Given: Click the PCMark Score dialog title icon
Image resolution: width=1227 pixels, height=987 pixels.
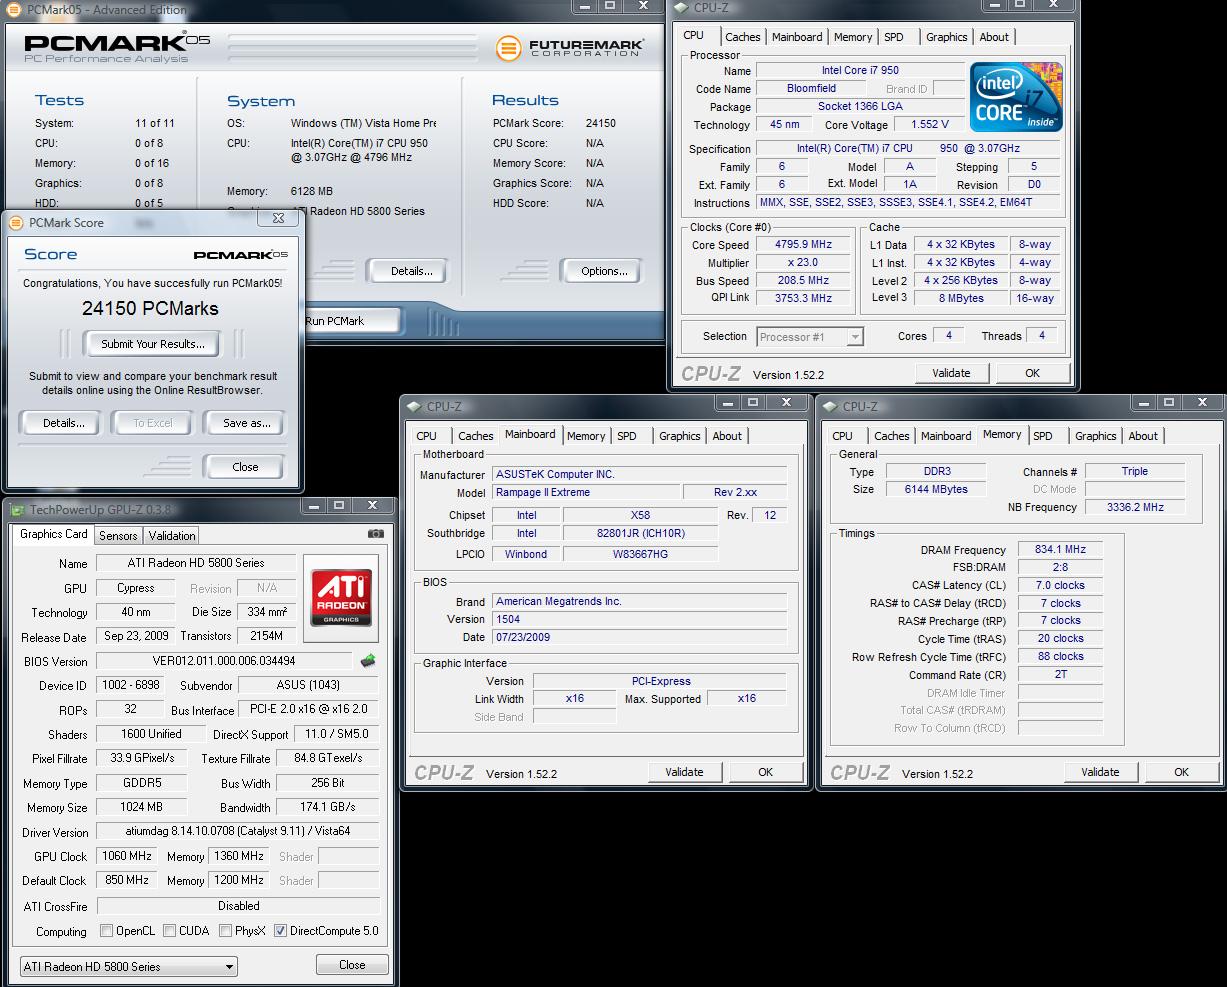Looking at the screenshot, I should [x=17, y=223].
